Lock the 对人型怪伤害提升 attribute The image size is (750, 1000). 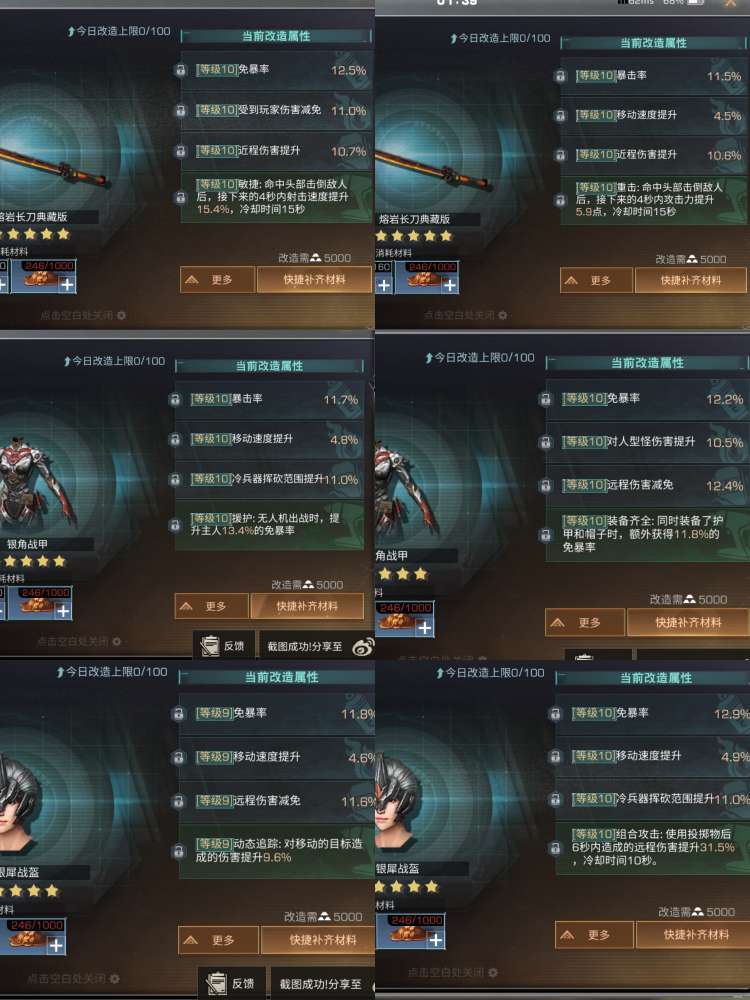(x=545, y=442)
